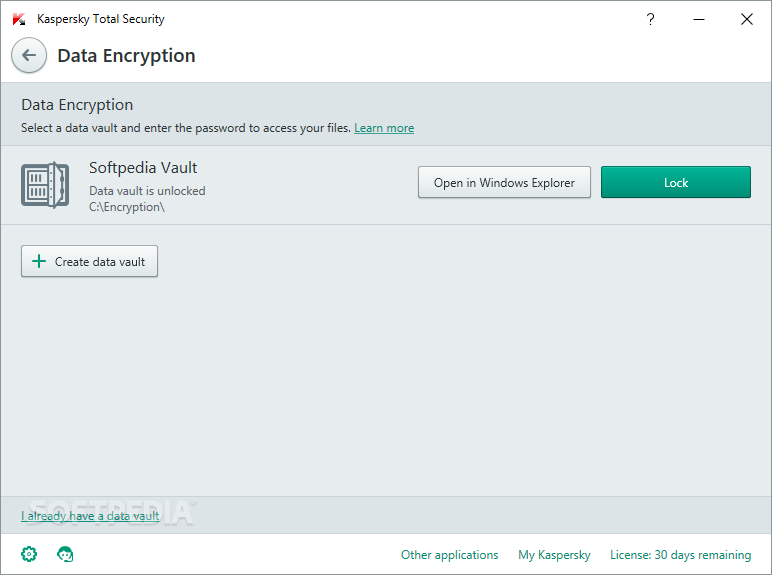Image resolution: width=772 pixels, height=575 pixels.
Task: Lock the Softpedia Vault
Action: click(x=676, y=182)
